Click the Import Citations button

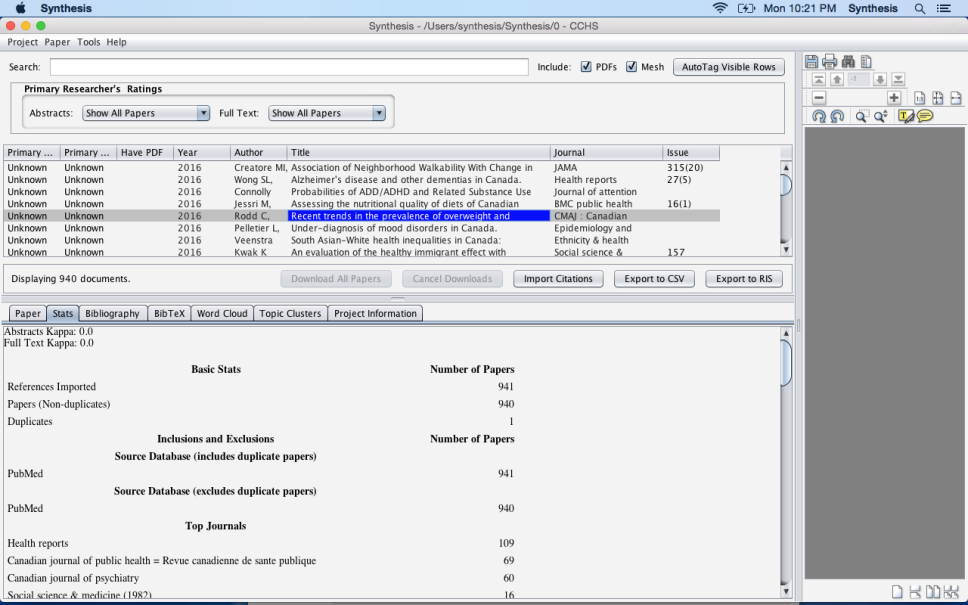(558, 278)
